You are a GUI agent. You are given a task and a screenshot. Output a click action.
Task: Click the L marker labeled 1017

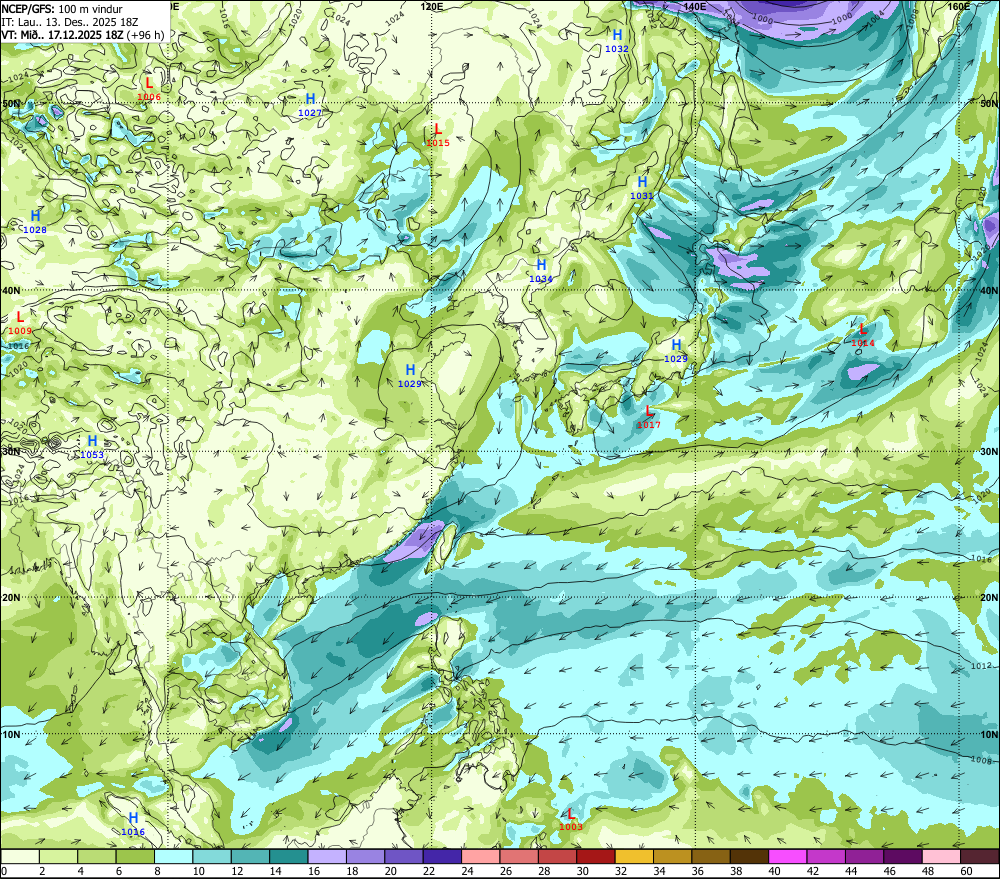[x=649, y=411]
